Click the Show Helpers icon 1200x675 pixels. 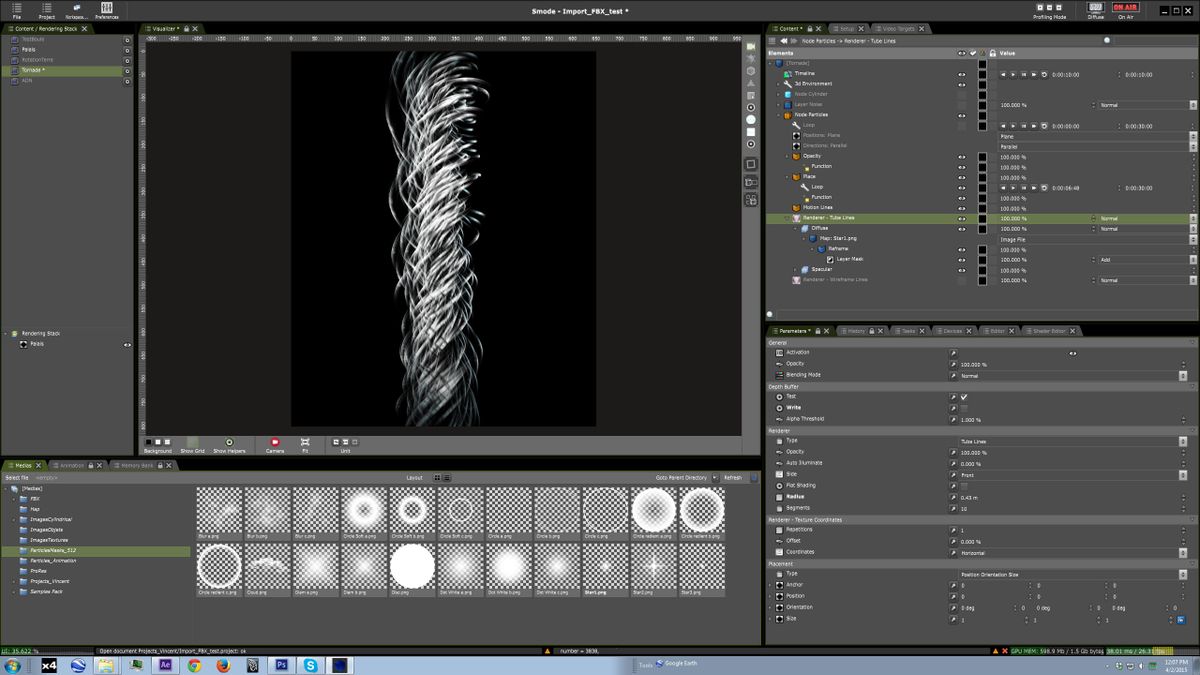(x=229, y=441)
